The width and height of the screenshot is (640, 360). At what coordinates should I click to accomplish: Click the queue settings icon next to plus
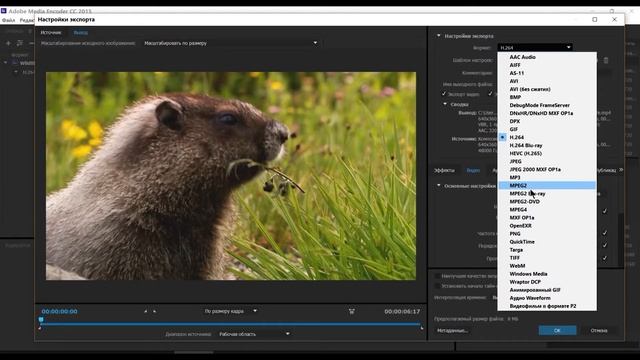tap(20, 43)
